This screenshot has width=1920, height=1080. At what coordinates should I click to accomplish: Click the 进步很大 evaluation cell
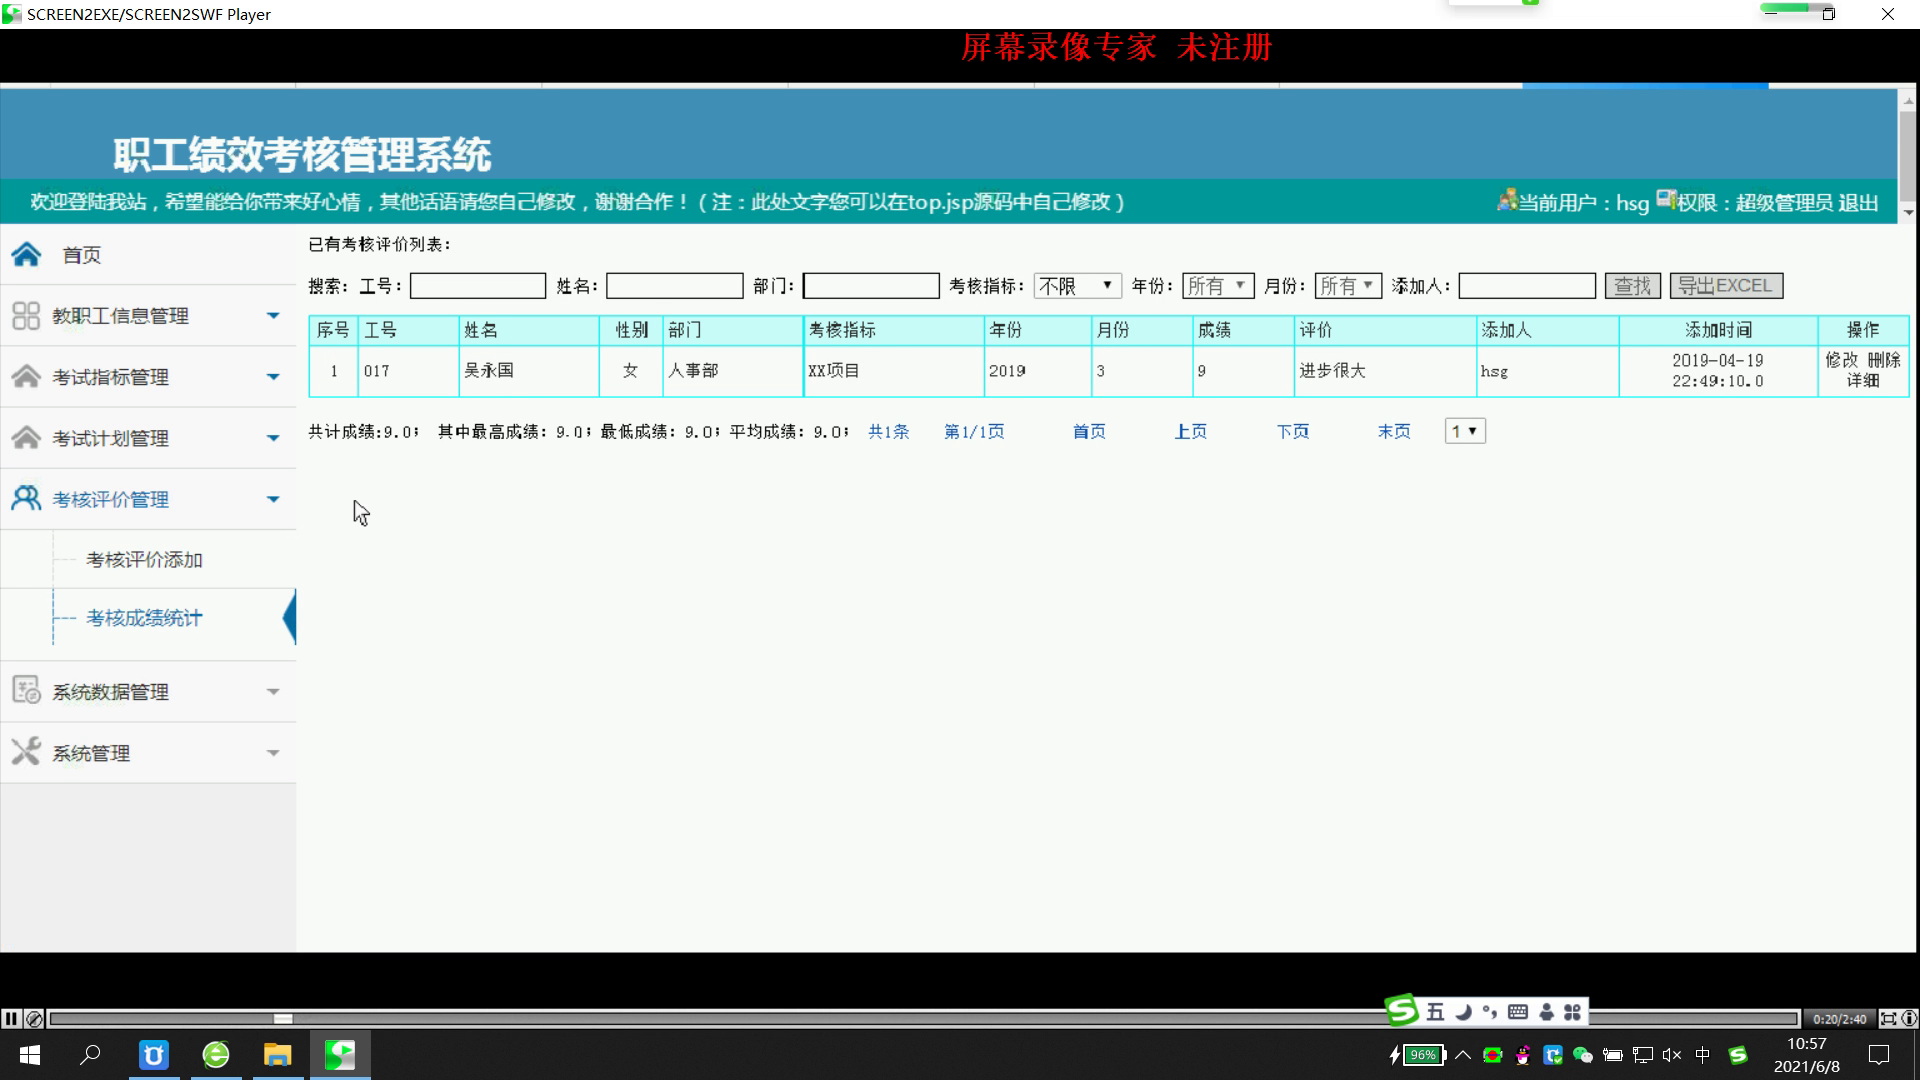pos(1385,371)
